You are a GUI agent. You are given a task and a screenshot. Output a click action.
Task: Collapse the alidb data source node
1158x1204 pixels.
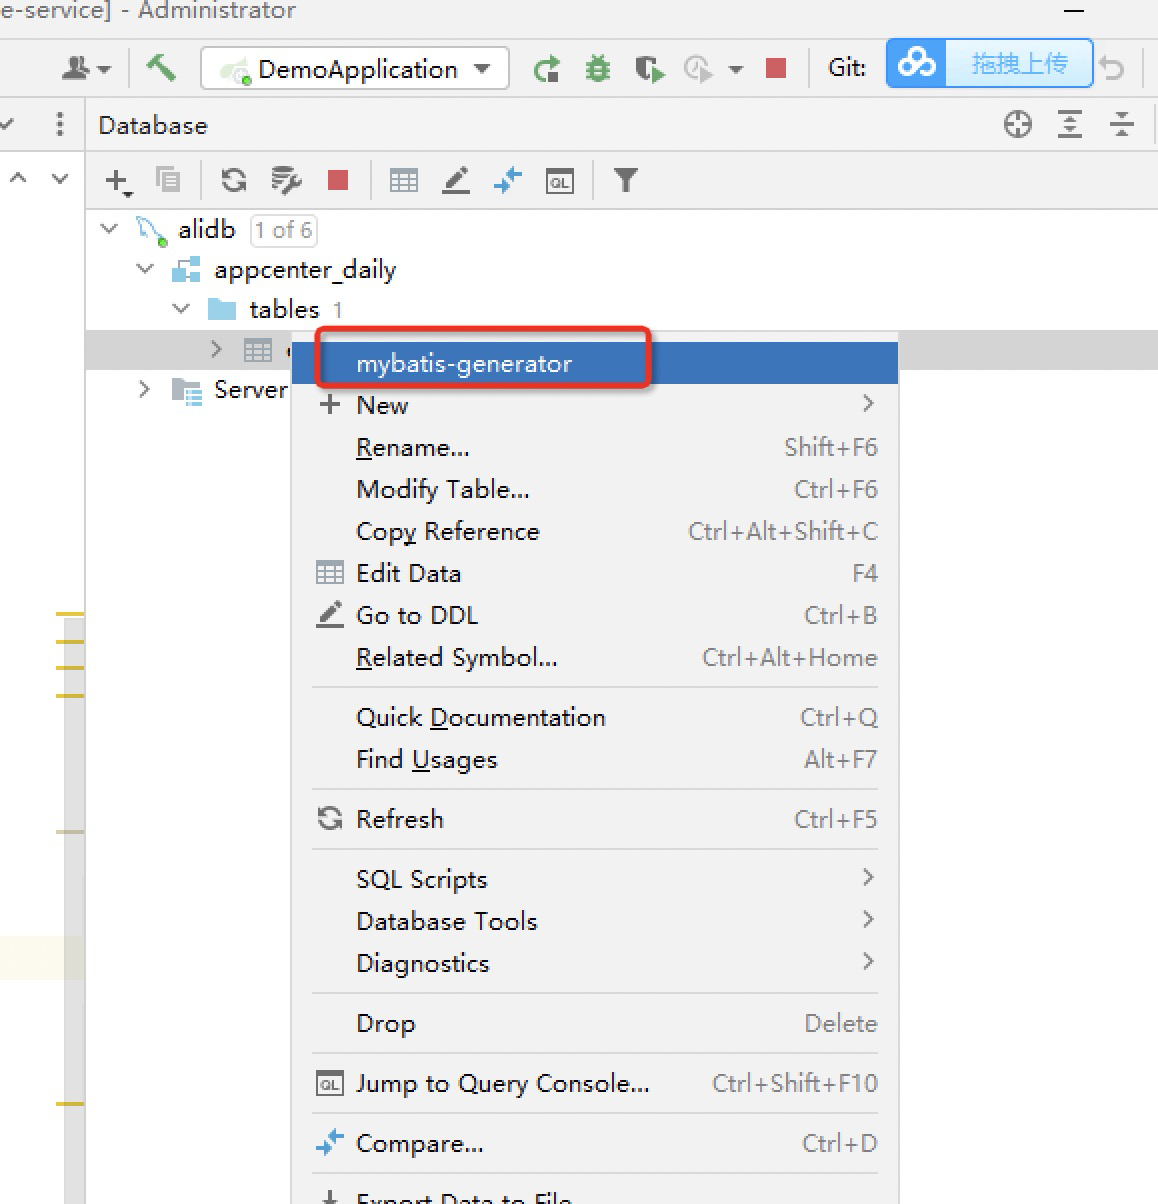point(109,229)
